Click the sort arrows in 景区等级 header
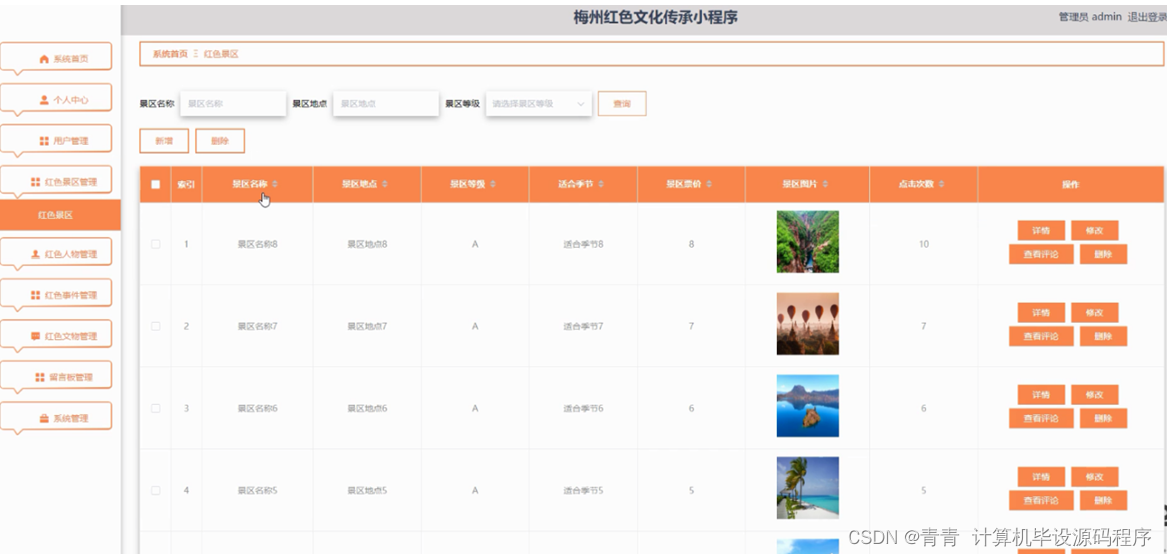Viewport: 1167px width, 556px height. pyautogui.click(x=493, y=184)
